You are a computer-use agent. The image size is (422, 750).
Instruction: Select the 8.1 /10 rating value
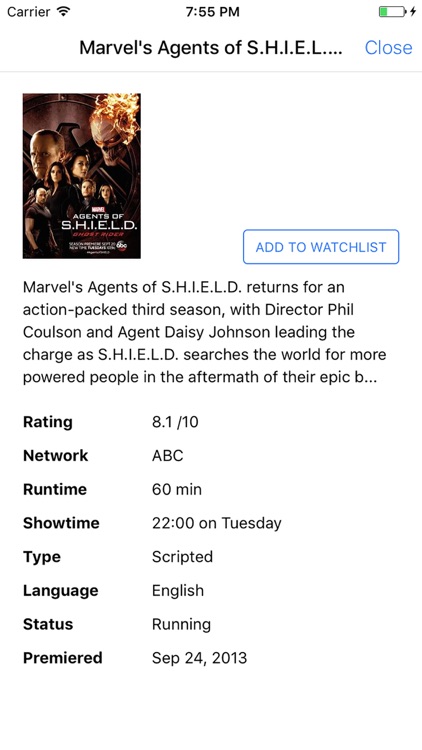pos(175,422)
